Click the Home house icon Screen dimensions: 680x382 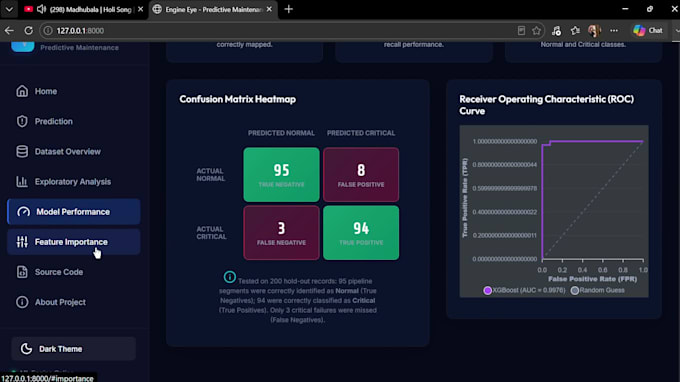coord(22,91)
